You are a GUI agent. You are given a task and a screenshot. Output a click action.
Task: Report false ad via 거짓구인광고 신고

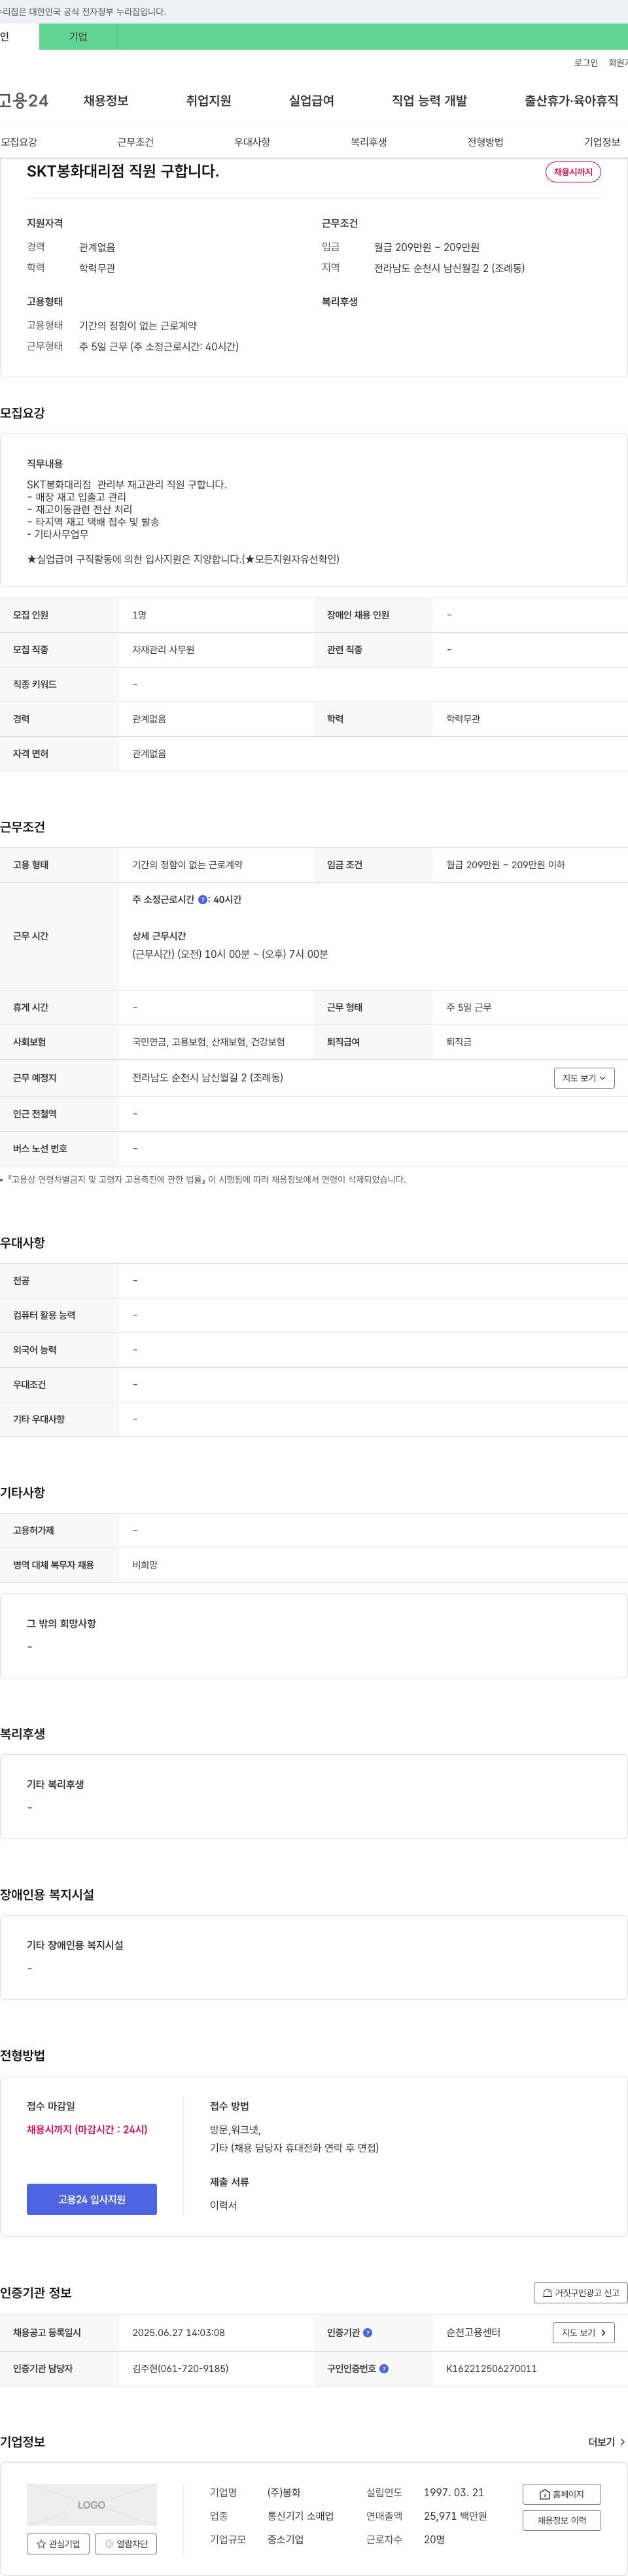[x=581, y=2292]
